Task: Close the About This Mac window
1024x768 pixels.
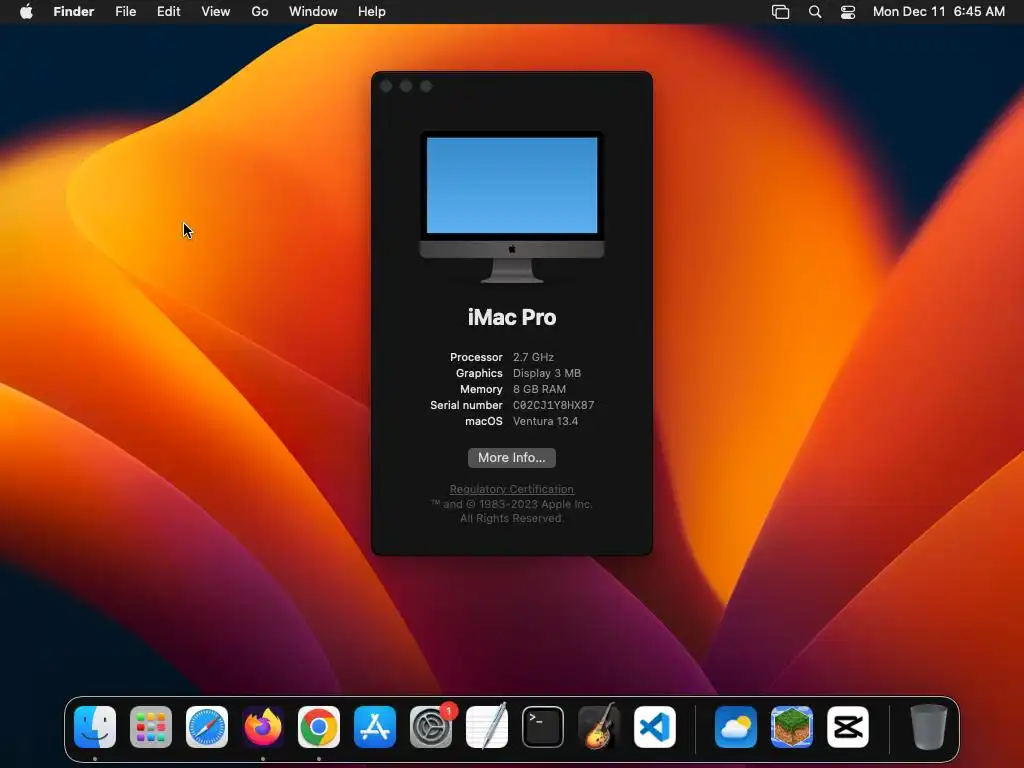Action: click(x=386, y=86)
